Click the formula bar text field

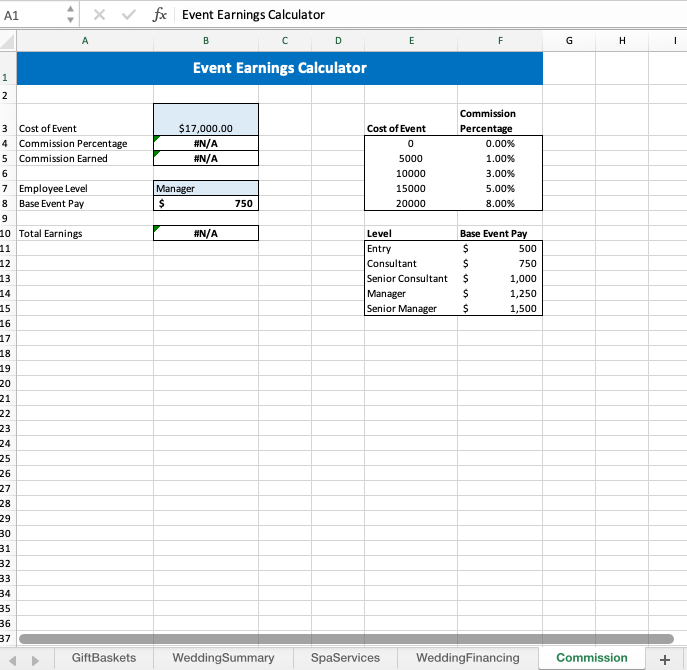tap(432, 15)
